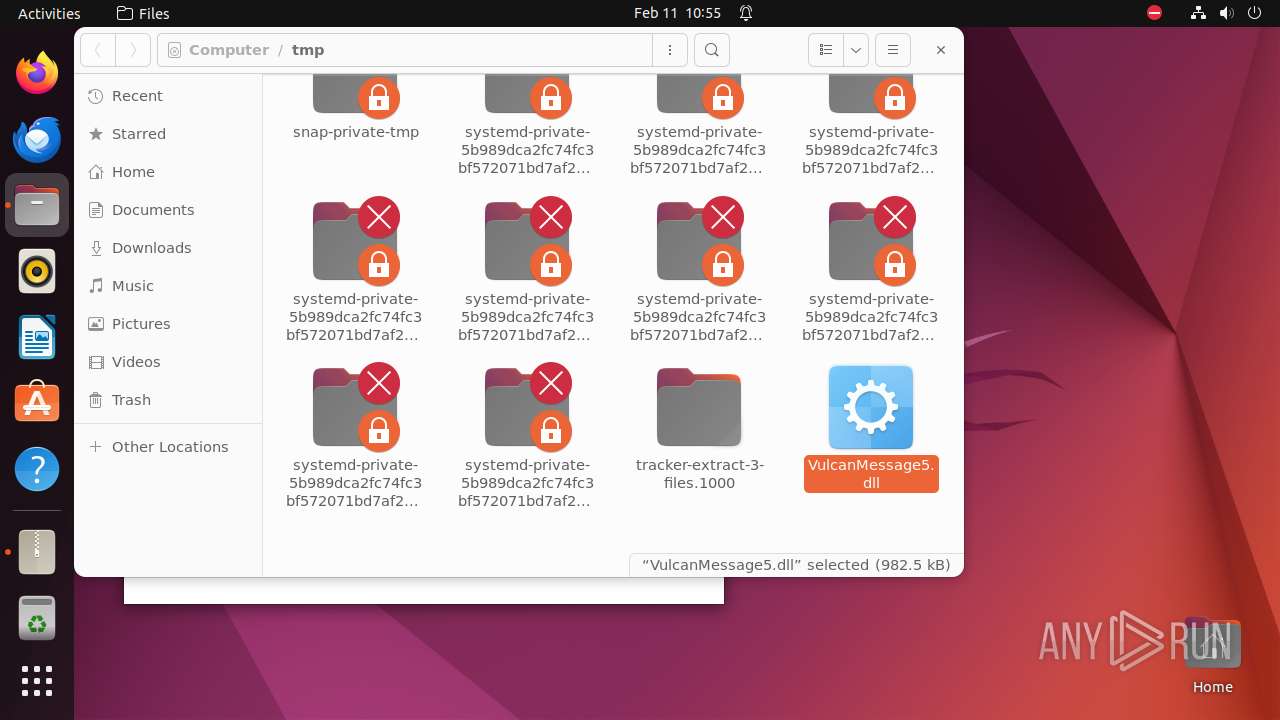The height and width of the screenshot is (720, 1280).
Task: Select the Files app dock icon
Action: [37, 205]
